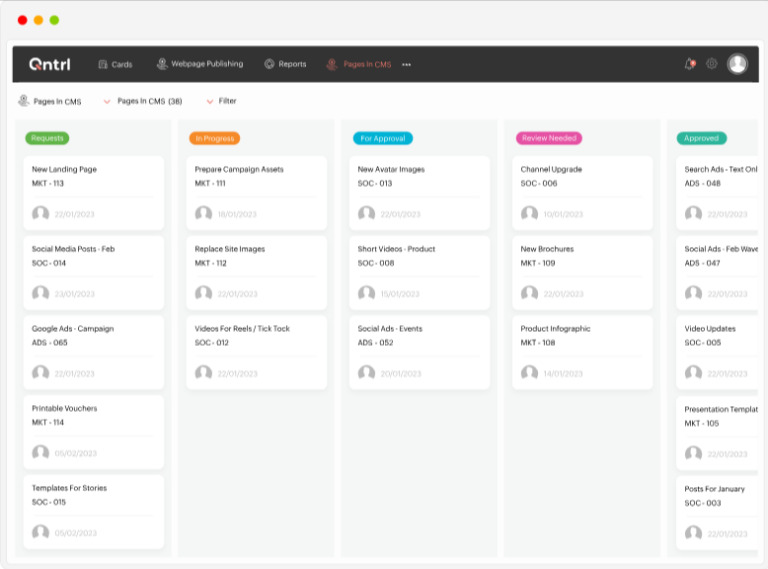The width and height of the screenshot is (768, 569).
Task: Open the Video Updates card
Action: 717,353
